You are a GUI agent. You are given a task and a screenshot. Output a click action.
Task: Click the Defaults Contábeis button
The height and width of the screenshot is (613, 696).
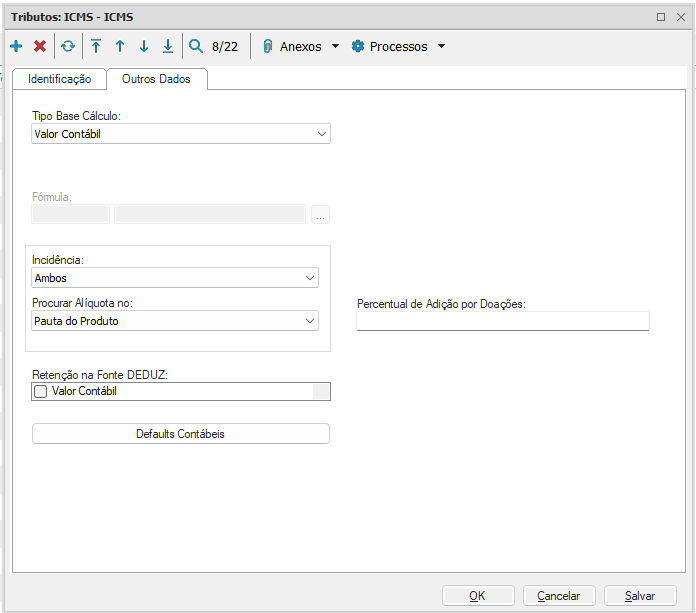[x=181, y=434]
